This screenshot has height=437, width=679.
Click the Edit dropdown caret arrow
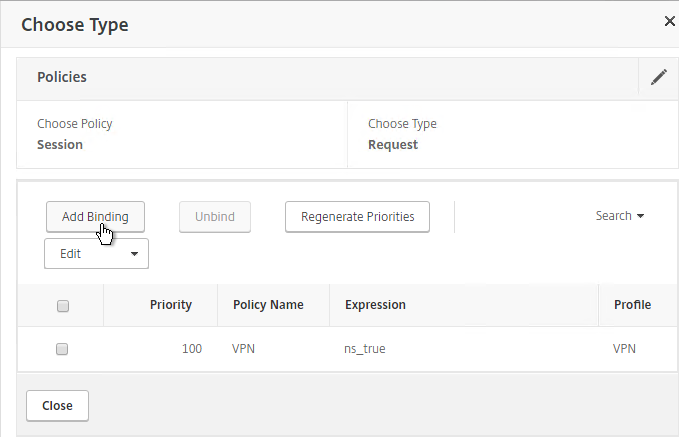(134, 254)
